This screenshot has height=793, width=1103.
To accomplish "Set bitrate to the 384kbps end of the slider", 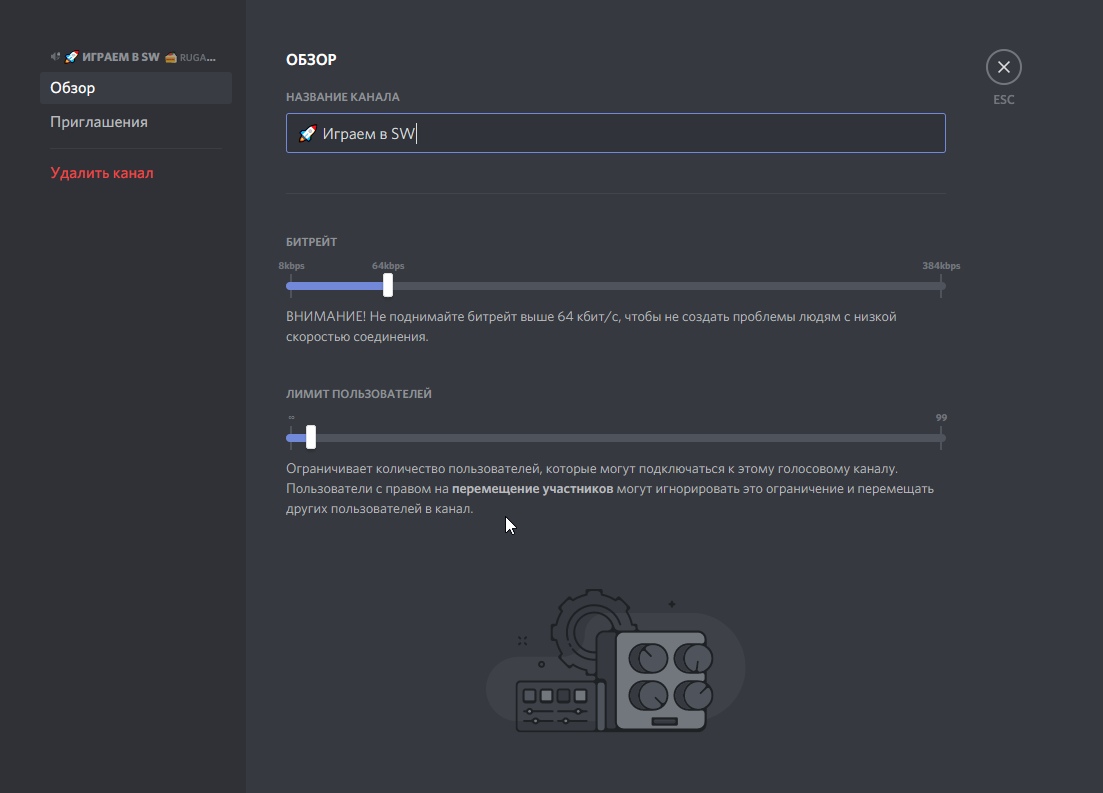I will 942,286.
